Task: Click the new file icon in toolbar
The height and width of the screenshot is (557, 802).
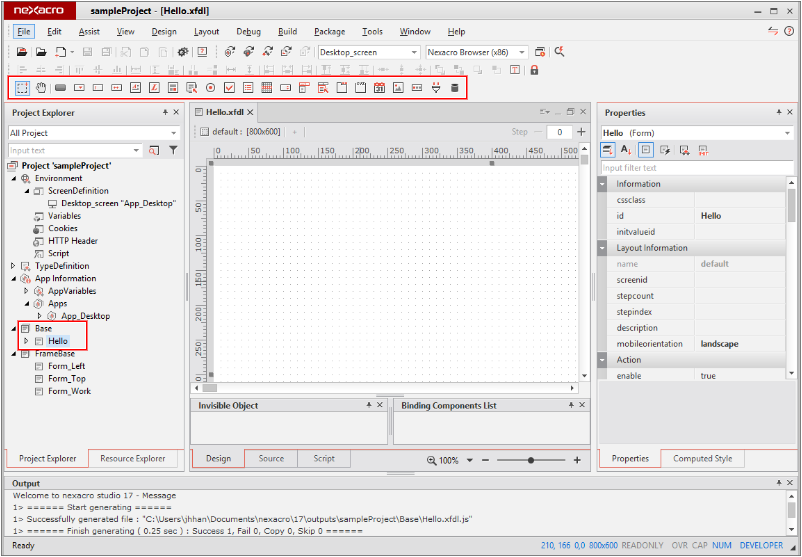Action: 60,52
